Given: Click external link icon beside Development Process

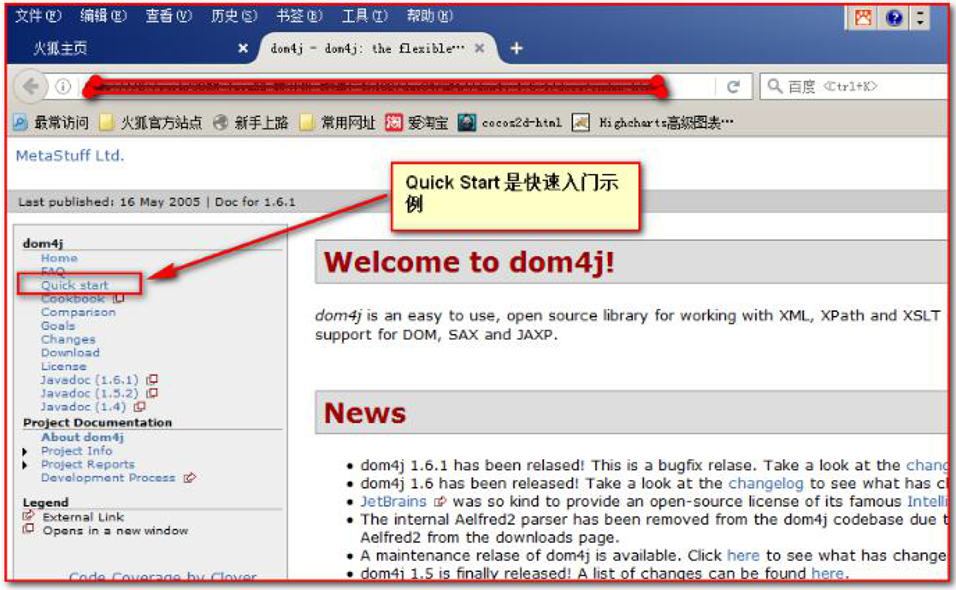Looking at the screenshot, I should (x=190, y=478).
